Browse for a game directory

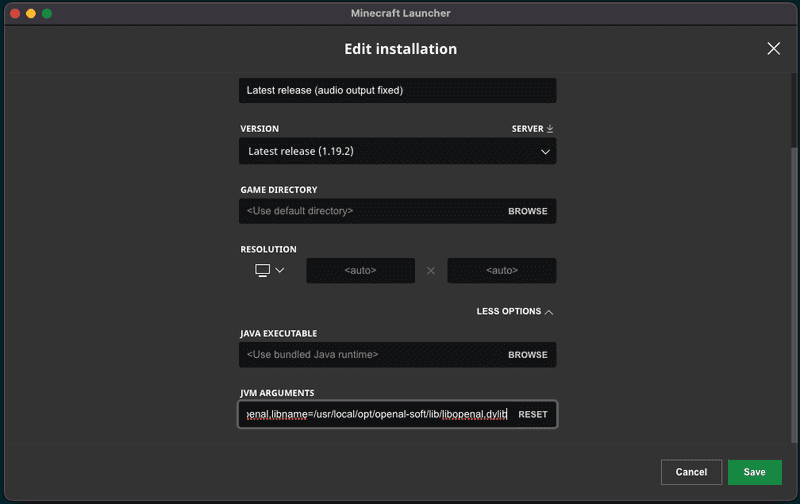click(x=528, y=211)
